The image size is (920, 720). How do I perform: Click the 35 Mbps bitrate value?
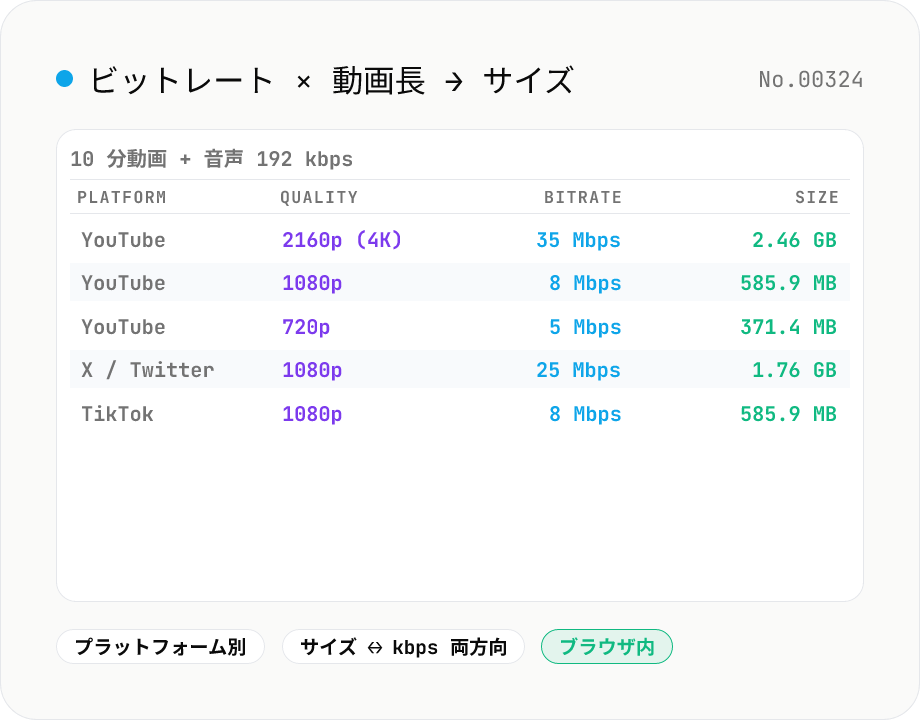point(579,240)
